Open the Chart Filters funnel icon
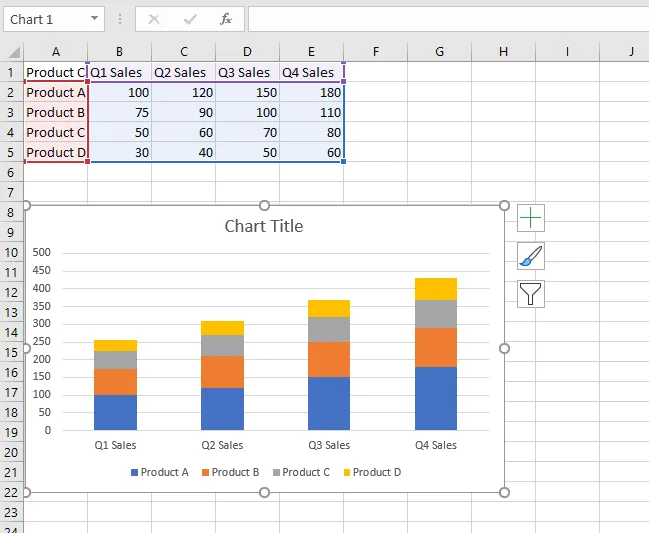This screenshot has width=649, height=533. 531,293
